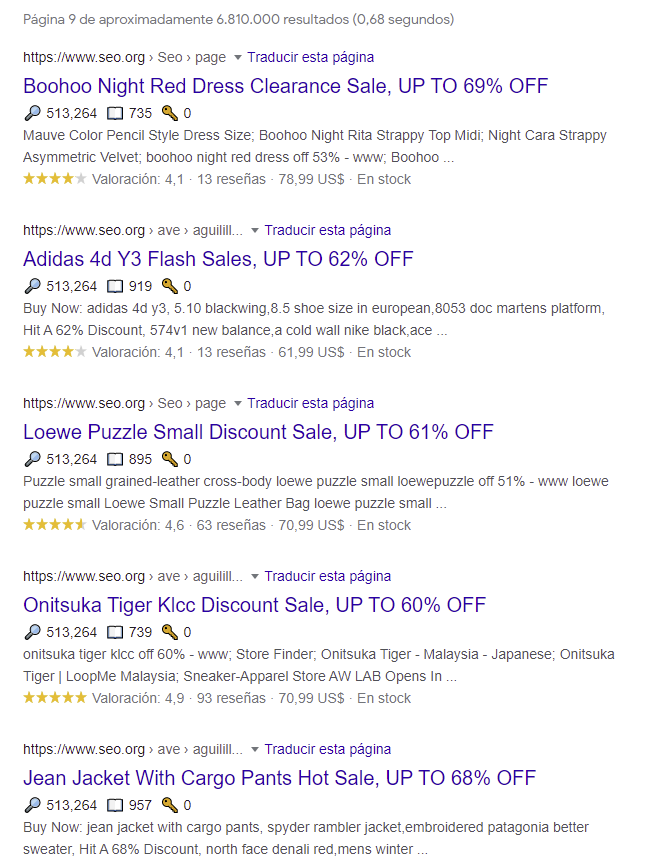Click page icon beside 957 under Jean Jacket result
Viewport: 668px width, 856px height.
(x=115, y=806)
